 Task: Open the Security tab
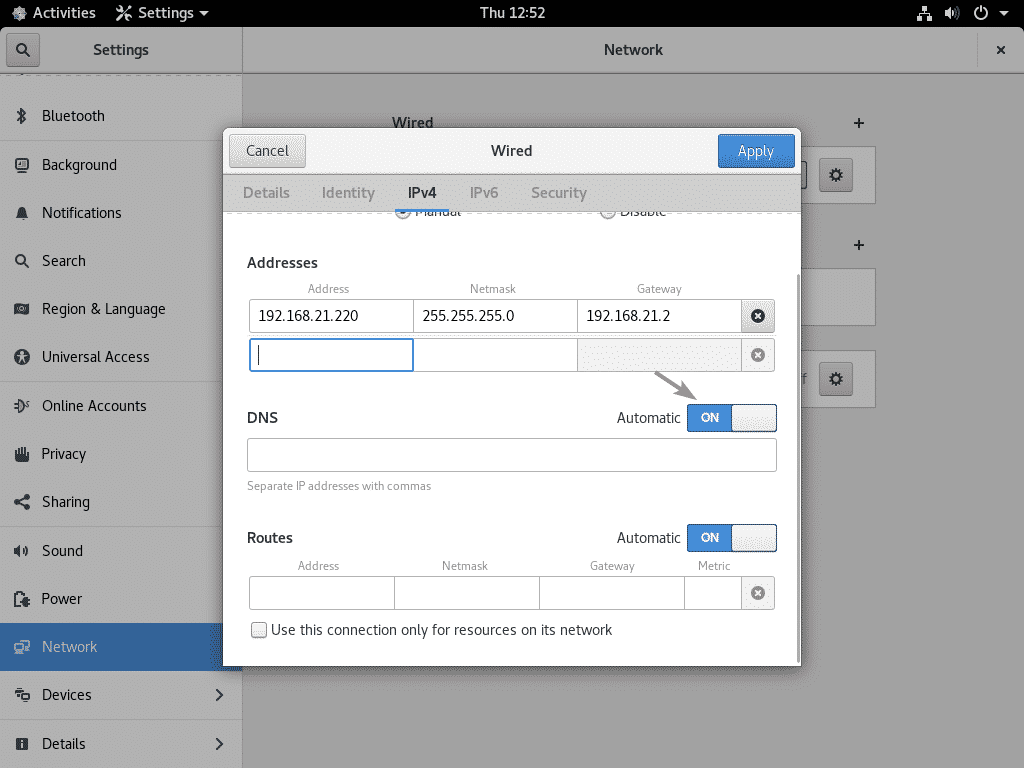558,193
